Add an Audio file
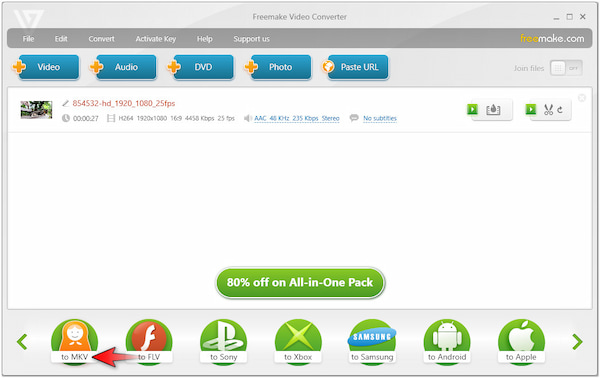 (123, 67)
